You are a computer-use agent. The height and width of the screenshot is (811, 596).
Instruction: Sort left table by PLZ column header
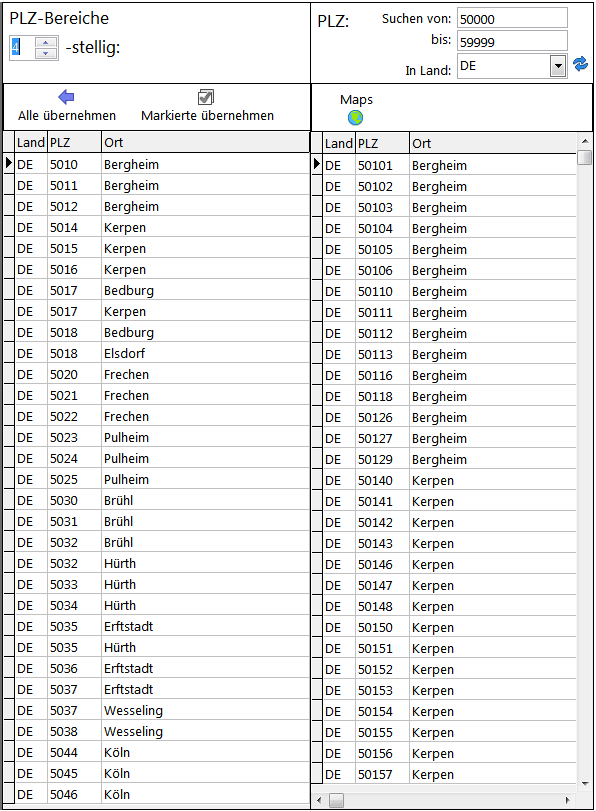coord(74,142)
